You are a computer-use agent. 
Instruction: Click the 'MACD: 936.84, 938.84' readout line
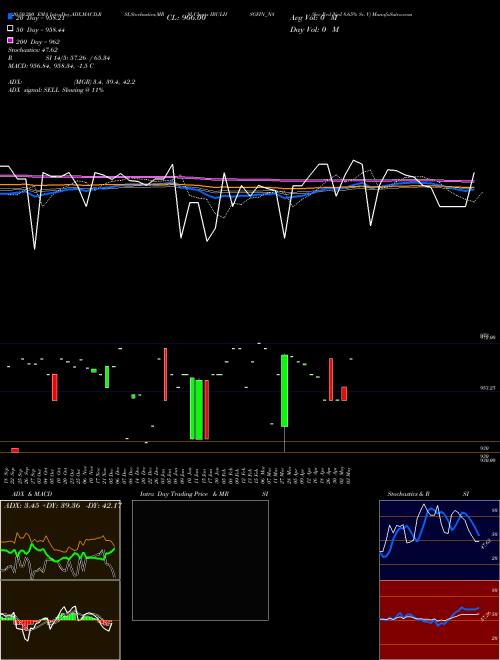(x=51, y=66)
